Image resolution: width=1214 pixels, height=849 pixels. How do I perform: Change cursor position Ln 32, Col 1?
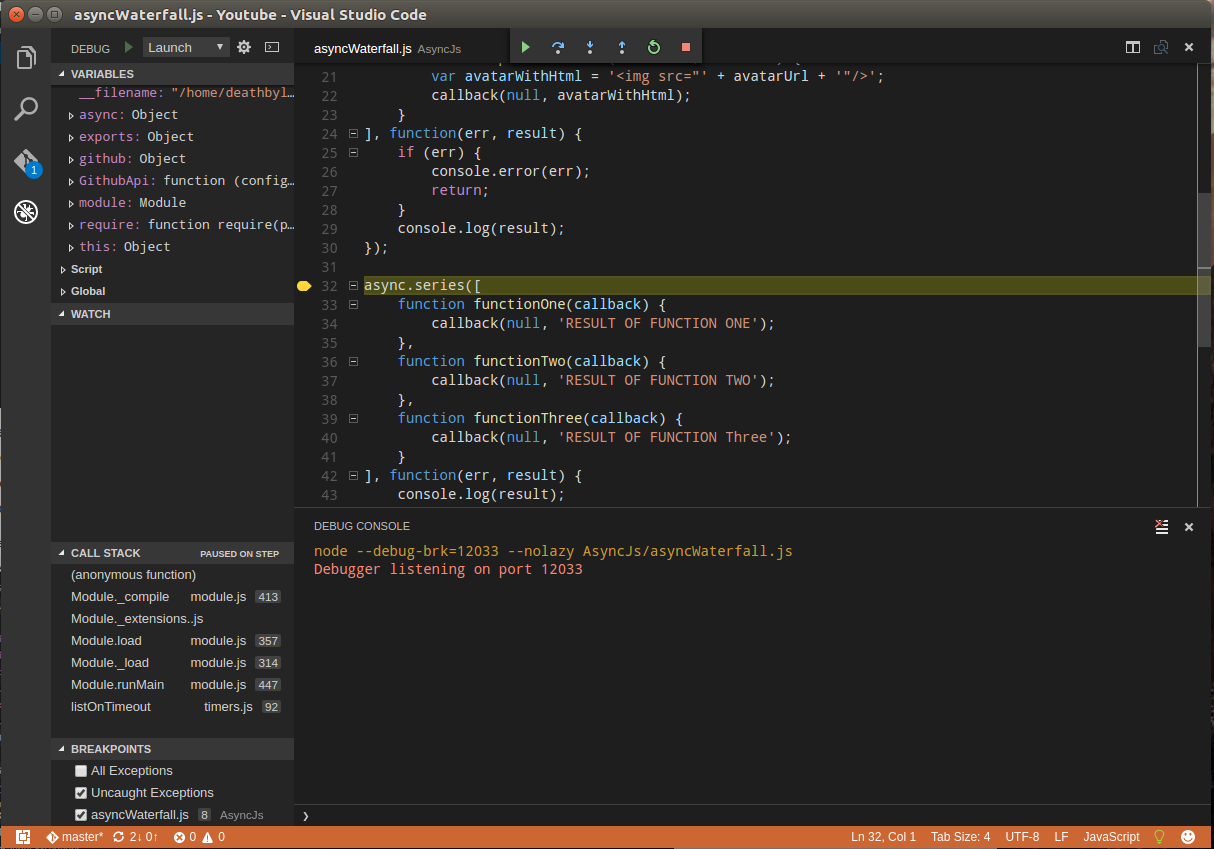click(x=883, y=837)
